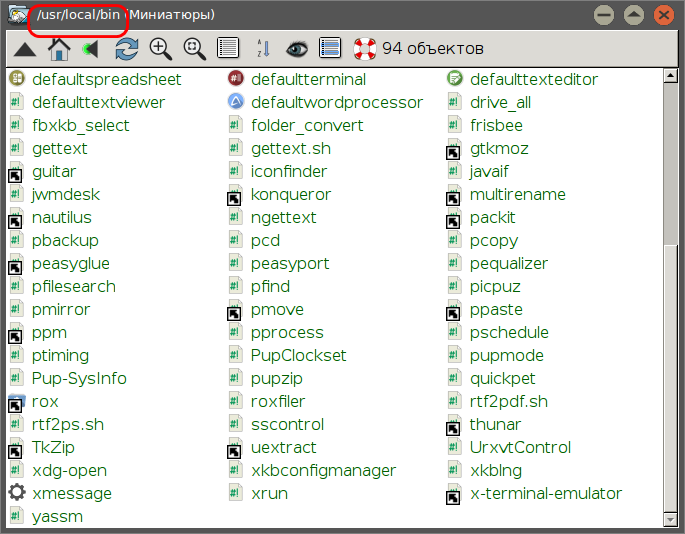Zoom in on the file icons
Screen dimensions: 685x534
tap(160, 49)
